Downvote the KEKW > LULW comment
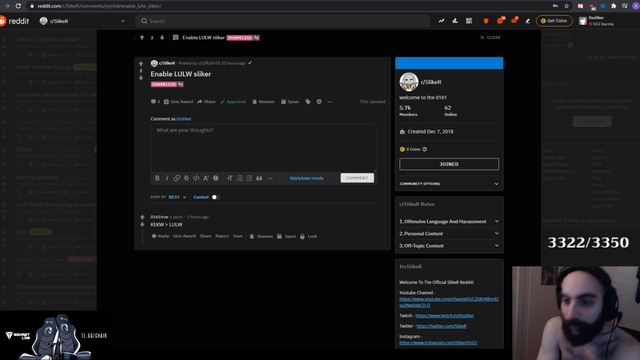The height and width of the screenshot is (360, 640). click(142, 224)
